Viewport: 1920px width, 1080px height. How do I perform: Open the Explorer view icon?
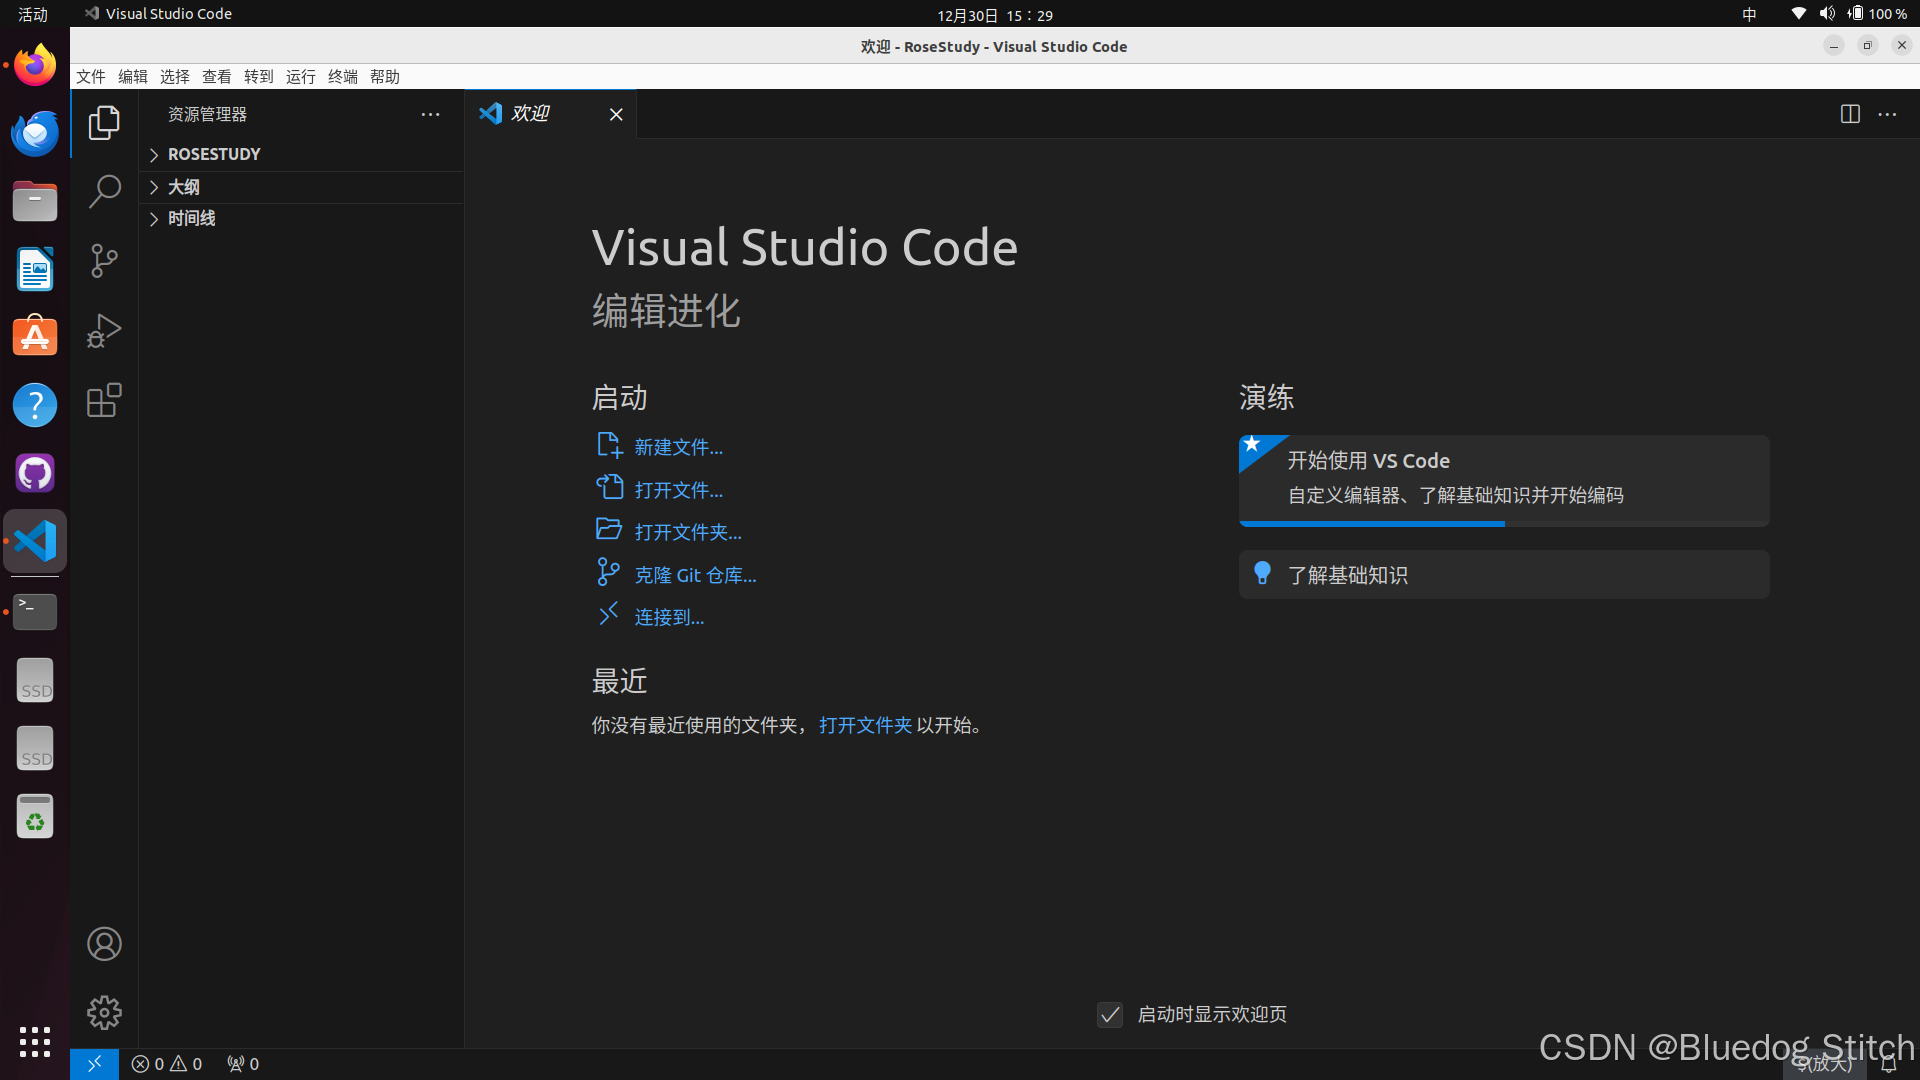(104, 122)
